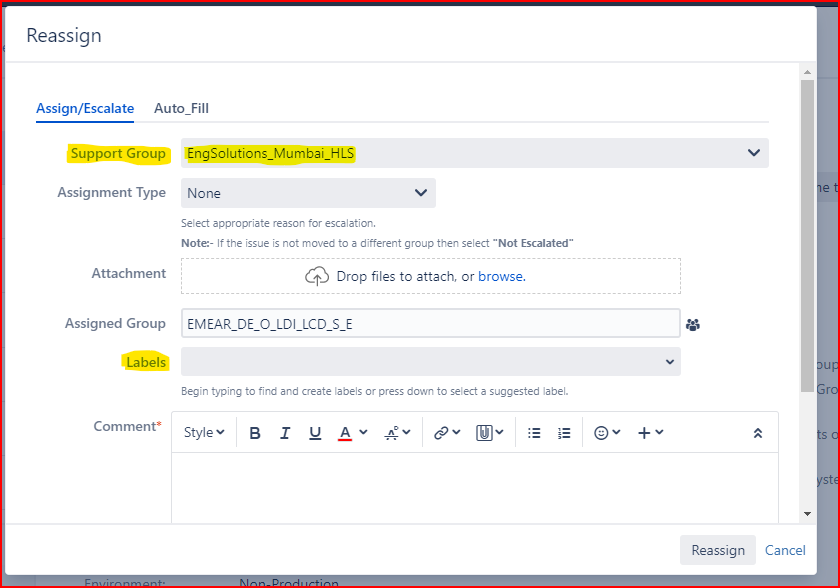Expand emoji dropdown arrow
This screenshot has height=588, width=840.
616,432
